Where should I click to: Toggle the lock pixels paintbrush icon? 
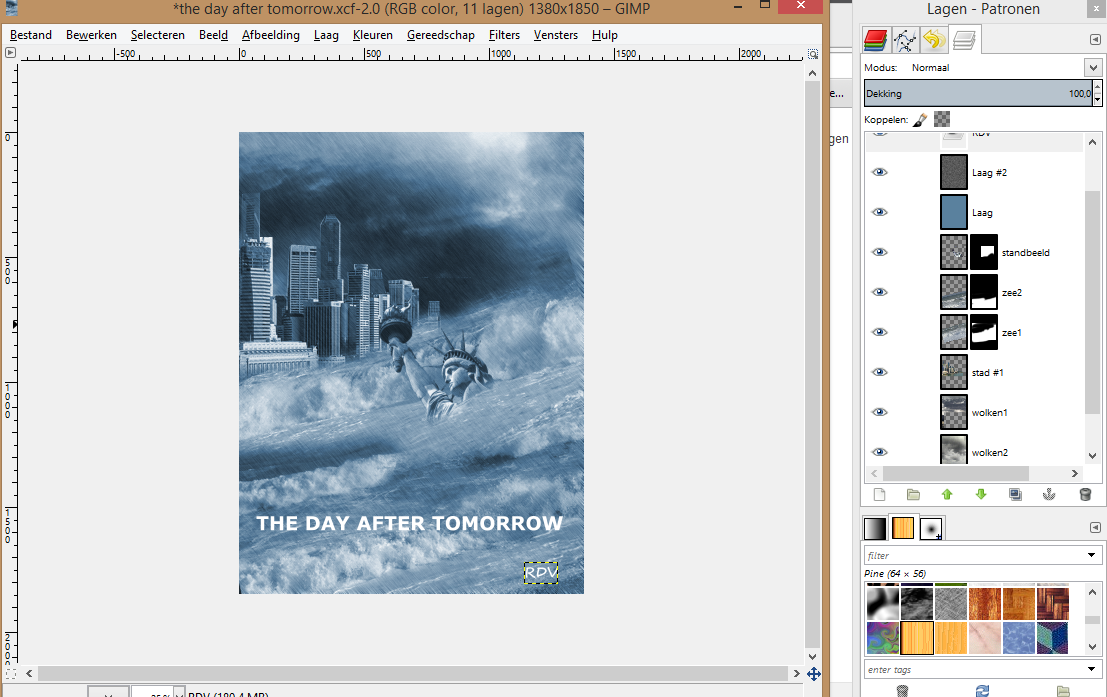click(920, 119)
